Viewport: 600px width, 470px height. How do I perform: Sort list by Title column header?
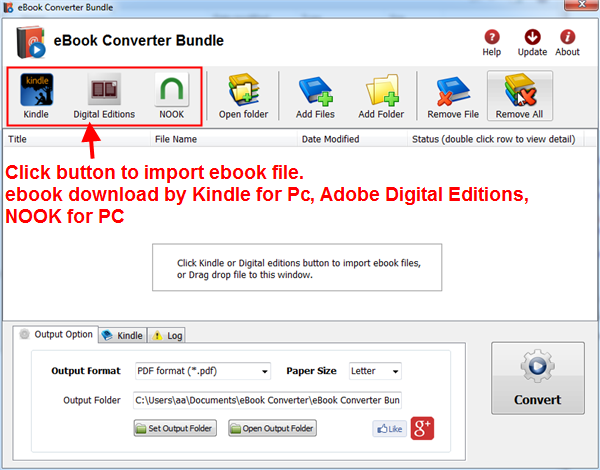pyautogui.click(x=77, y=139)
